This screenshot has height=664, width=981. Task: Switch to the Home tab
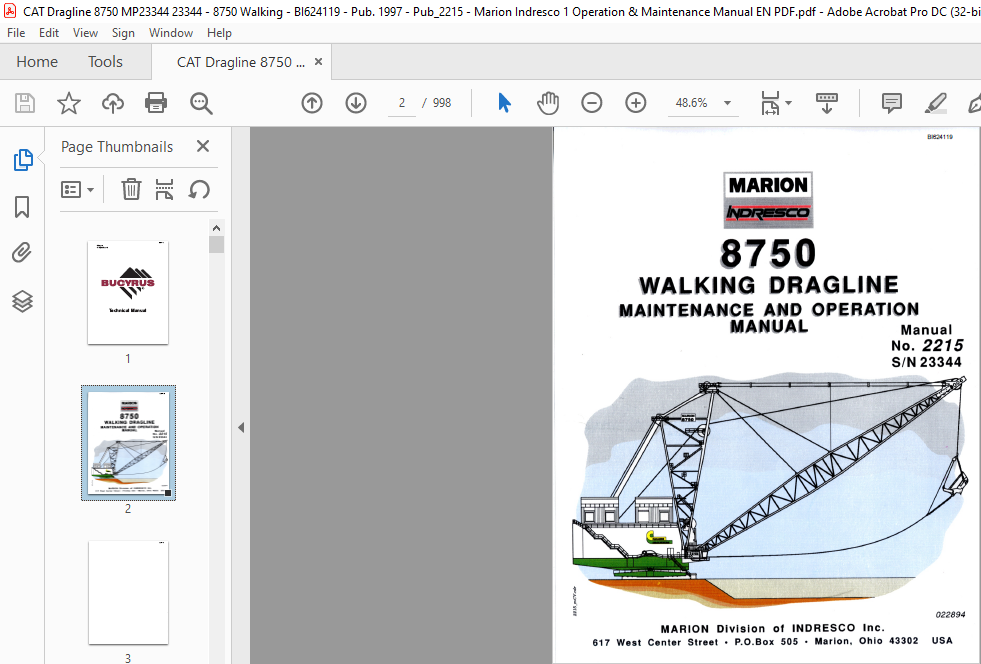[x=37, y=61]
